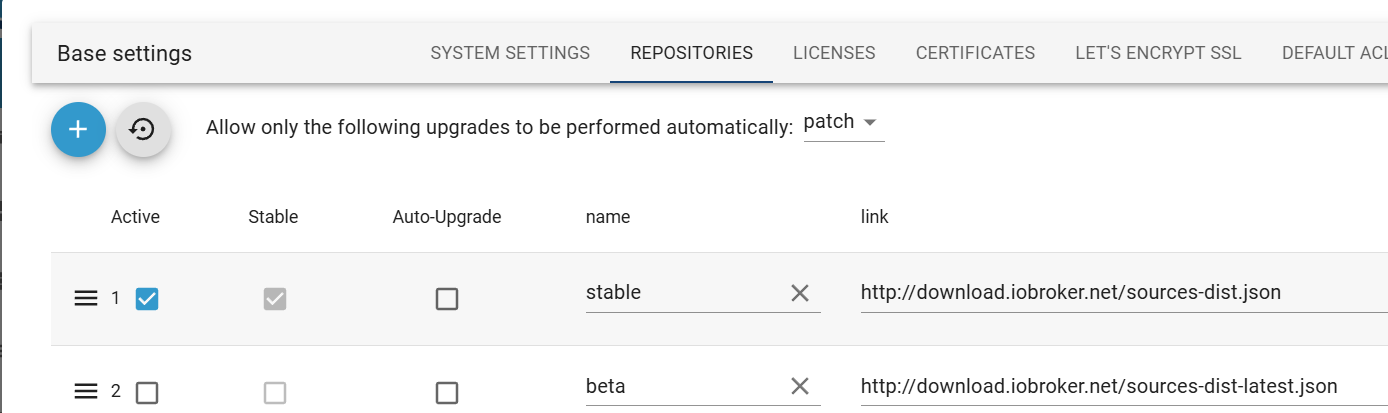Grab the drag handle of row 1

coord(86,298)
